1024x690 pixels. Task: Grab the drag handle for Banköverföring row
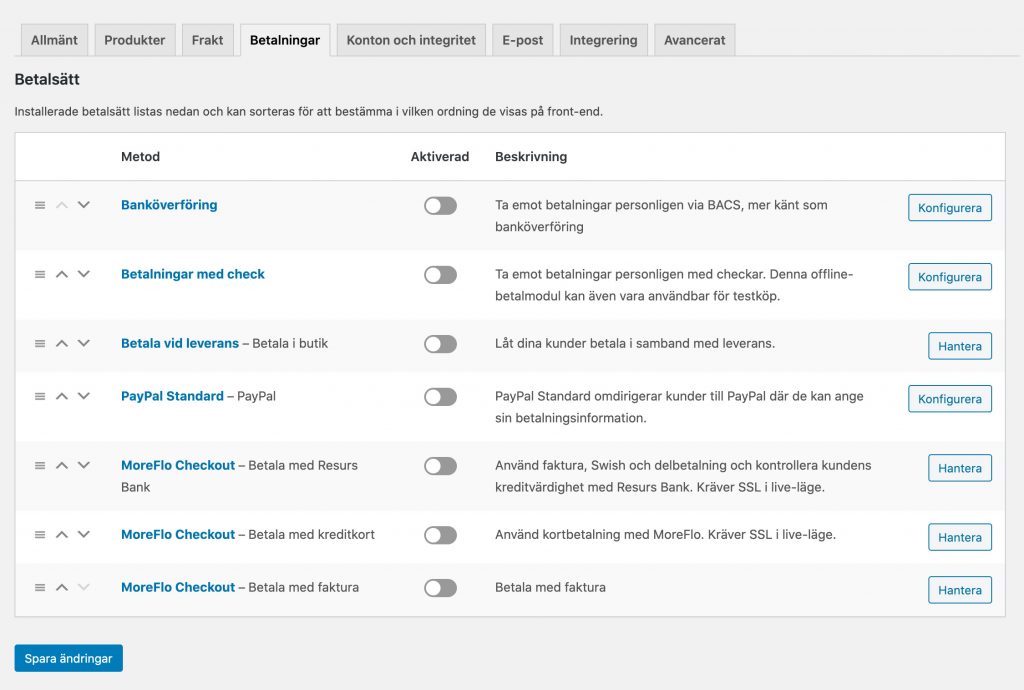point(40,205)
